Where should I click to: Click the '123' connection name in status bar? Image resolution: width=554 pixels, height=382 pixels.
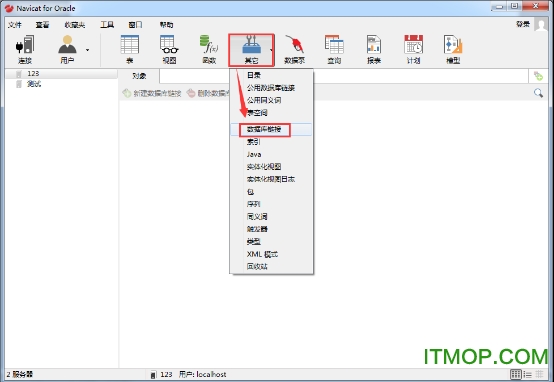point(166,374)
